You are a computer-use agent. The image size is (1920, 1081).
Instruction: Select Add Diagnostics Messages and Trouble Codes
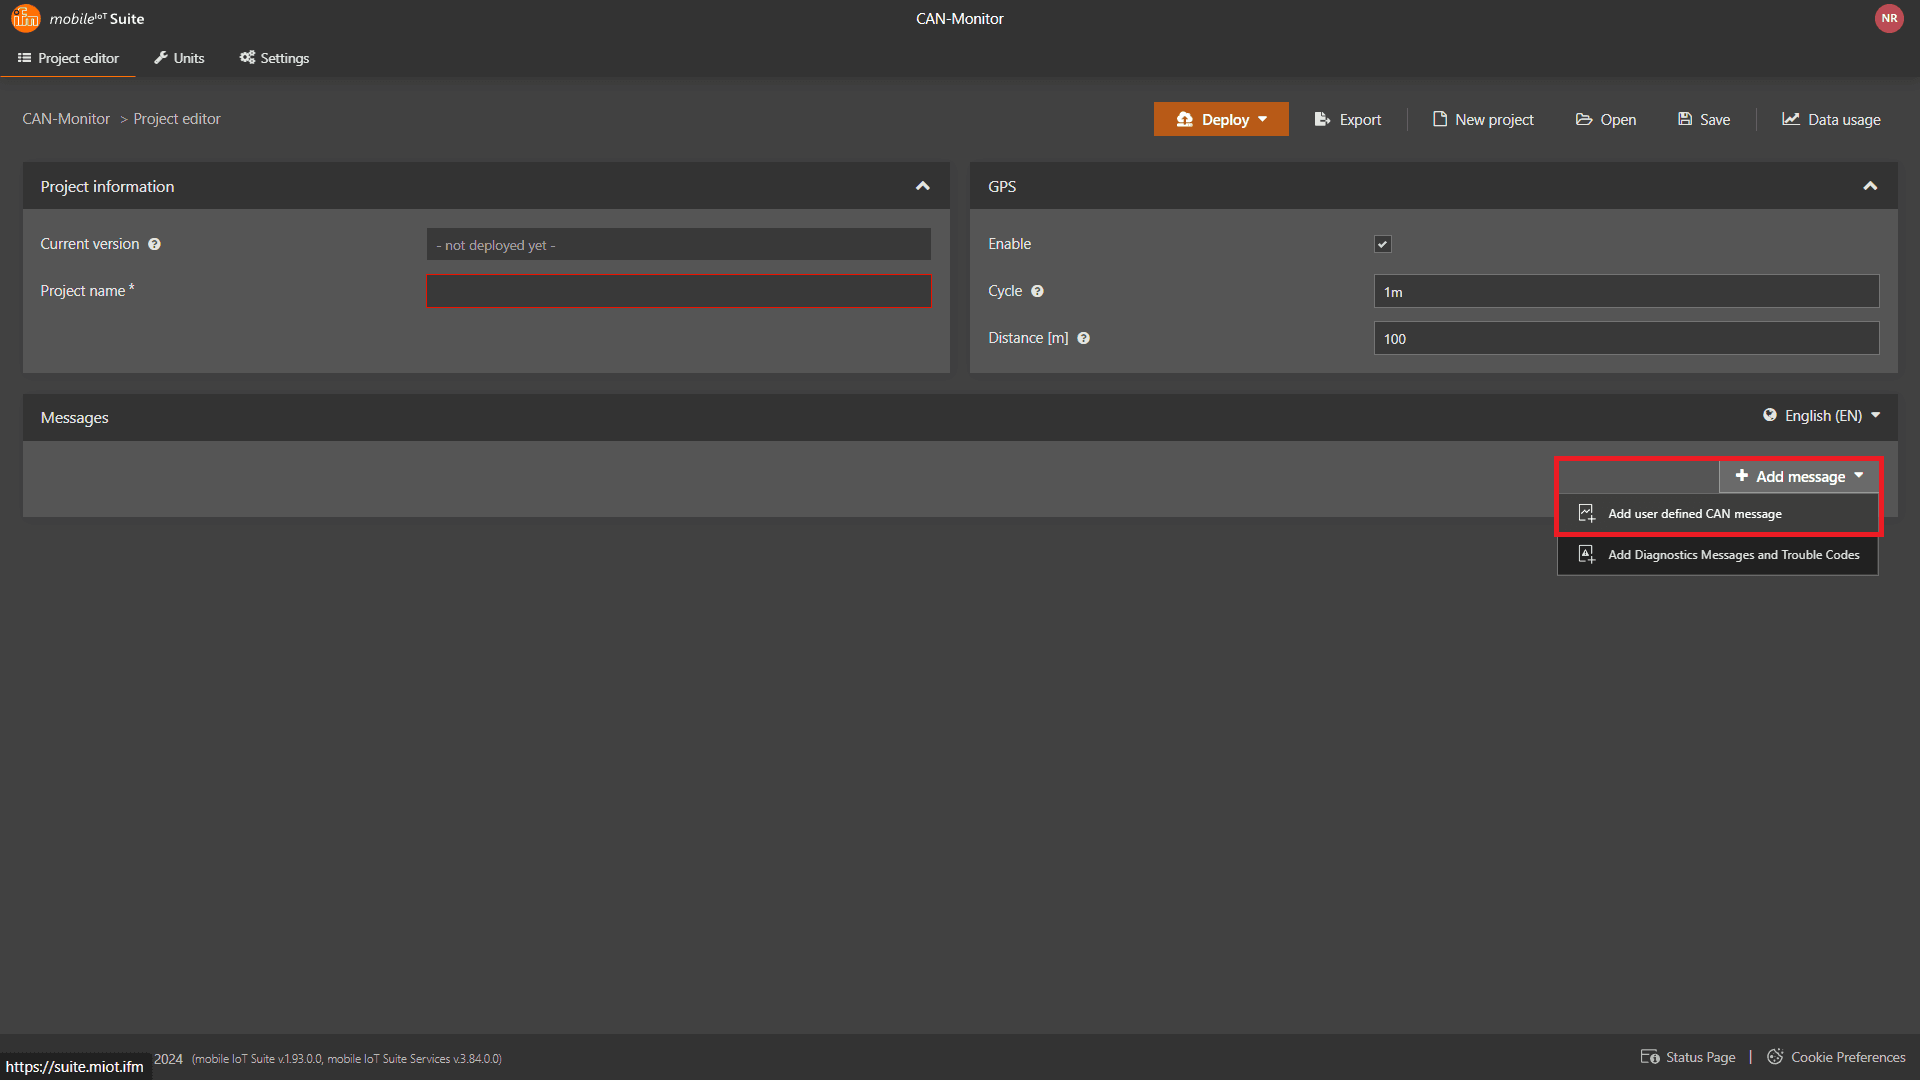click(1732, 555)
